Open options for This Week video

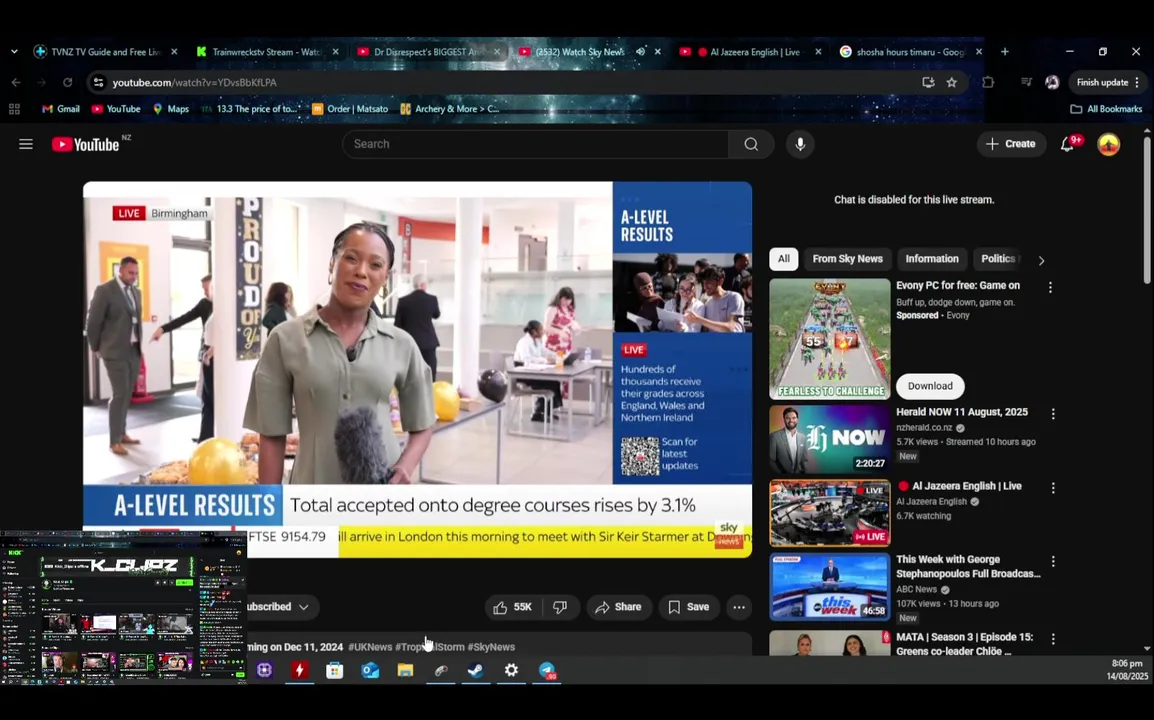pos(1053,561)
